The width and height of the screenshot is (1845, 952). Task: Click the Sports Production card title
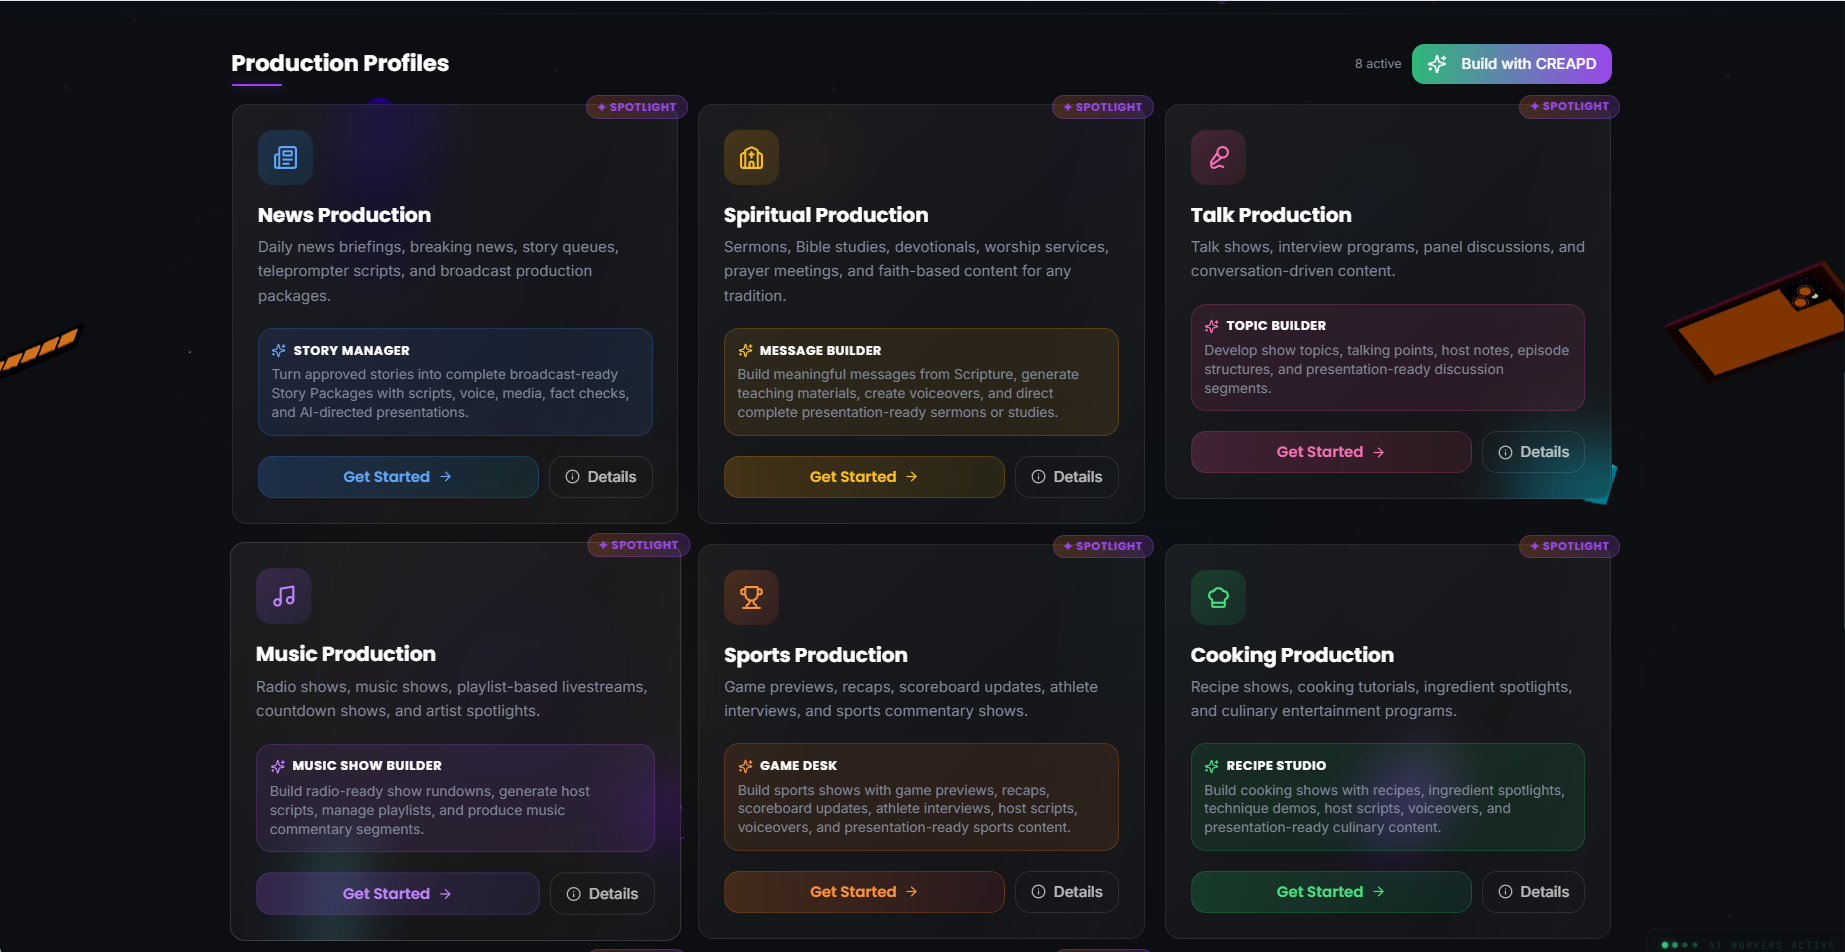tap(816, 655)
